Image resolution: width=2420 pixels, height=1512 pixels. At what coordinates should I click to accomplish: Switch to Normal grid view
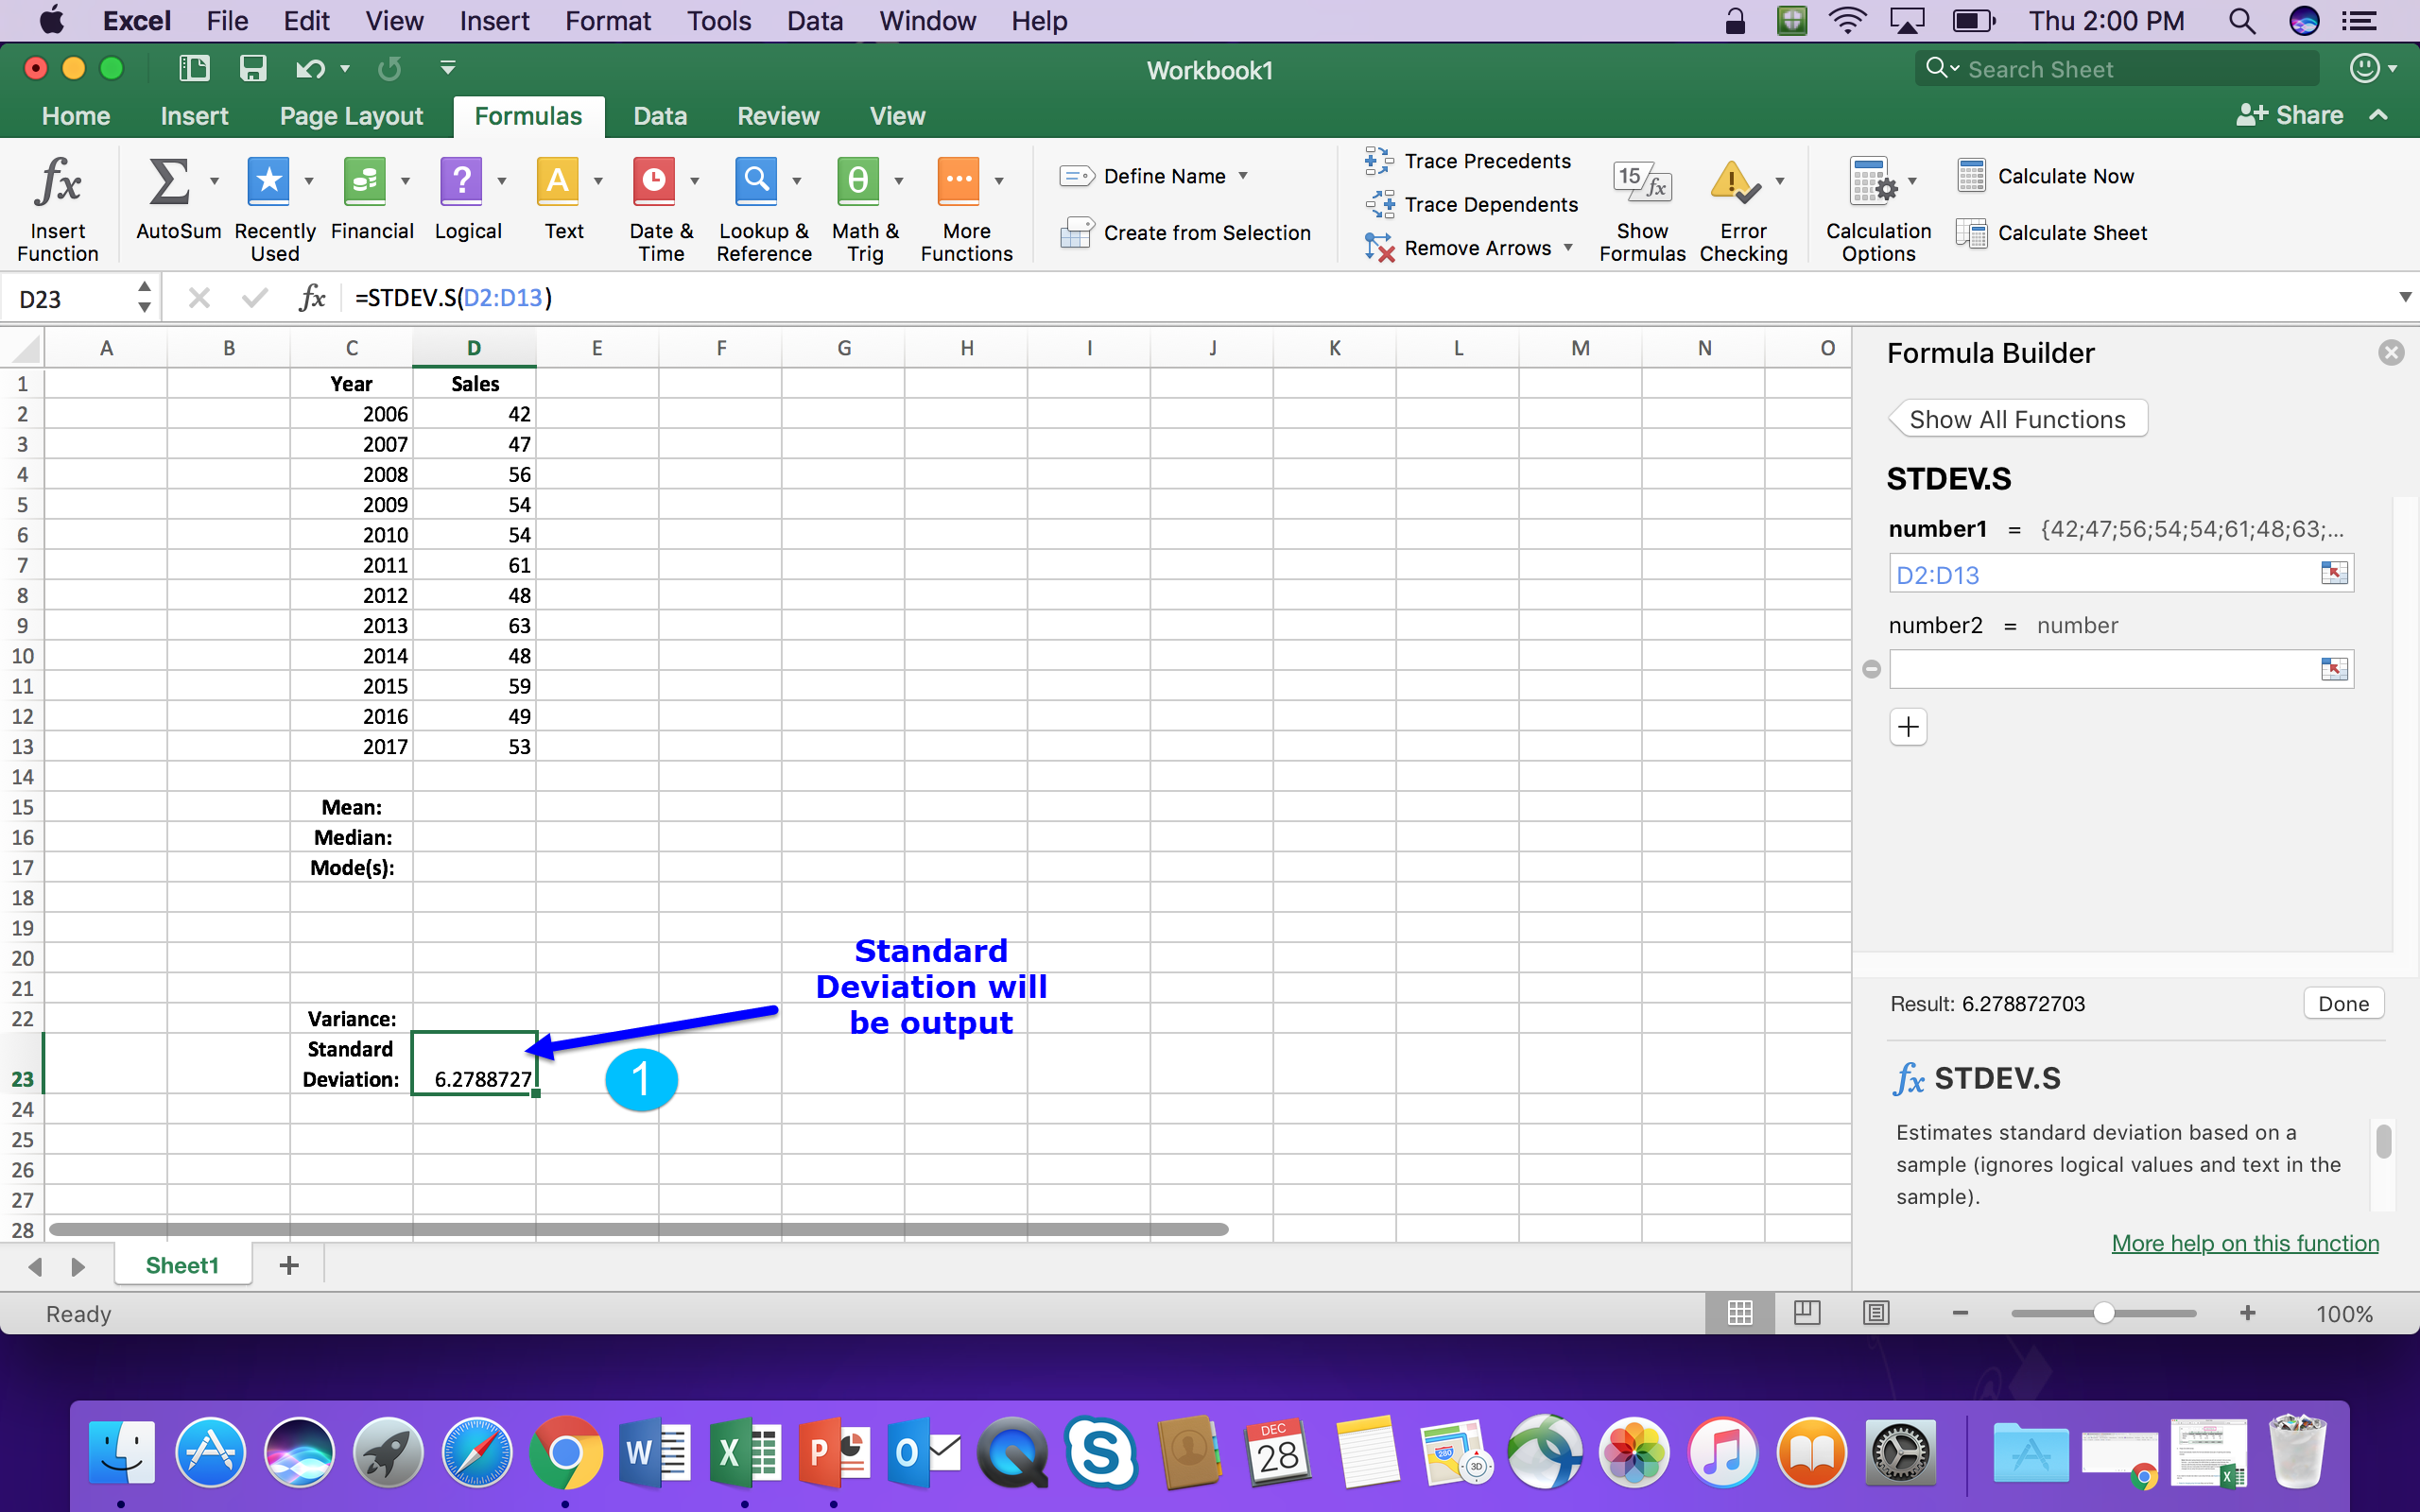click(x=1739, y=1313)
